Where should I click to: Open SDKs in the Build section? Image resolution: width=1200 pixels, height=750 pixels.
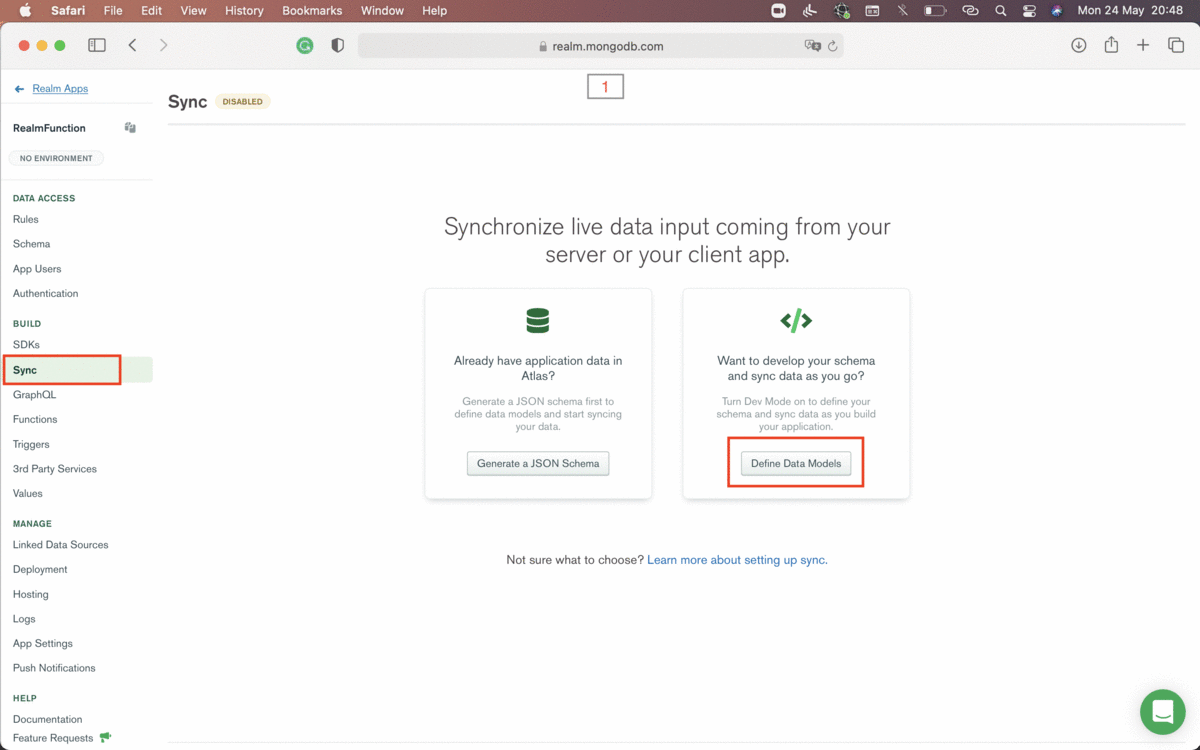tap(26, 345)
